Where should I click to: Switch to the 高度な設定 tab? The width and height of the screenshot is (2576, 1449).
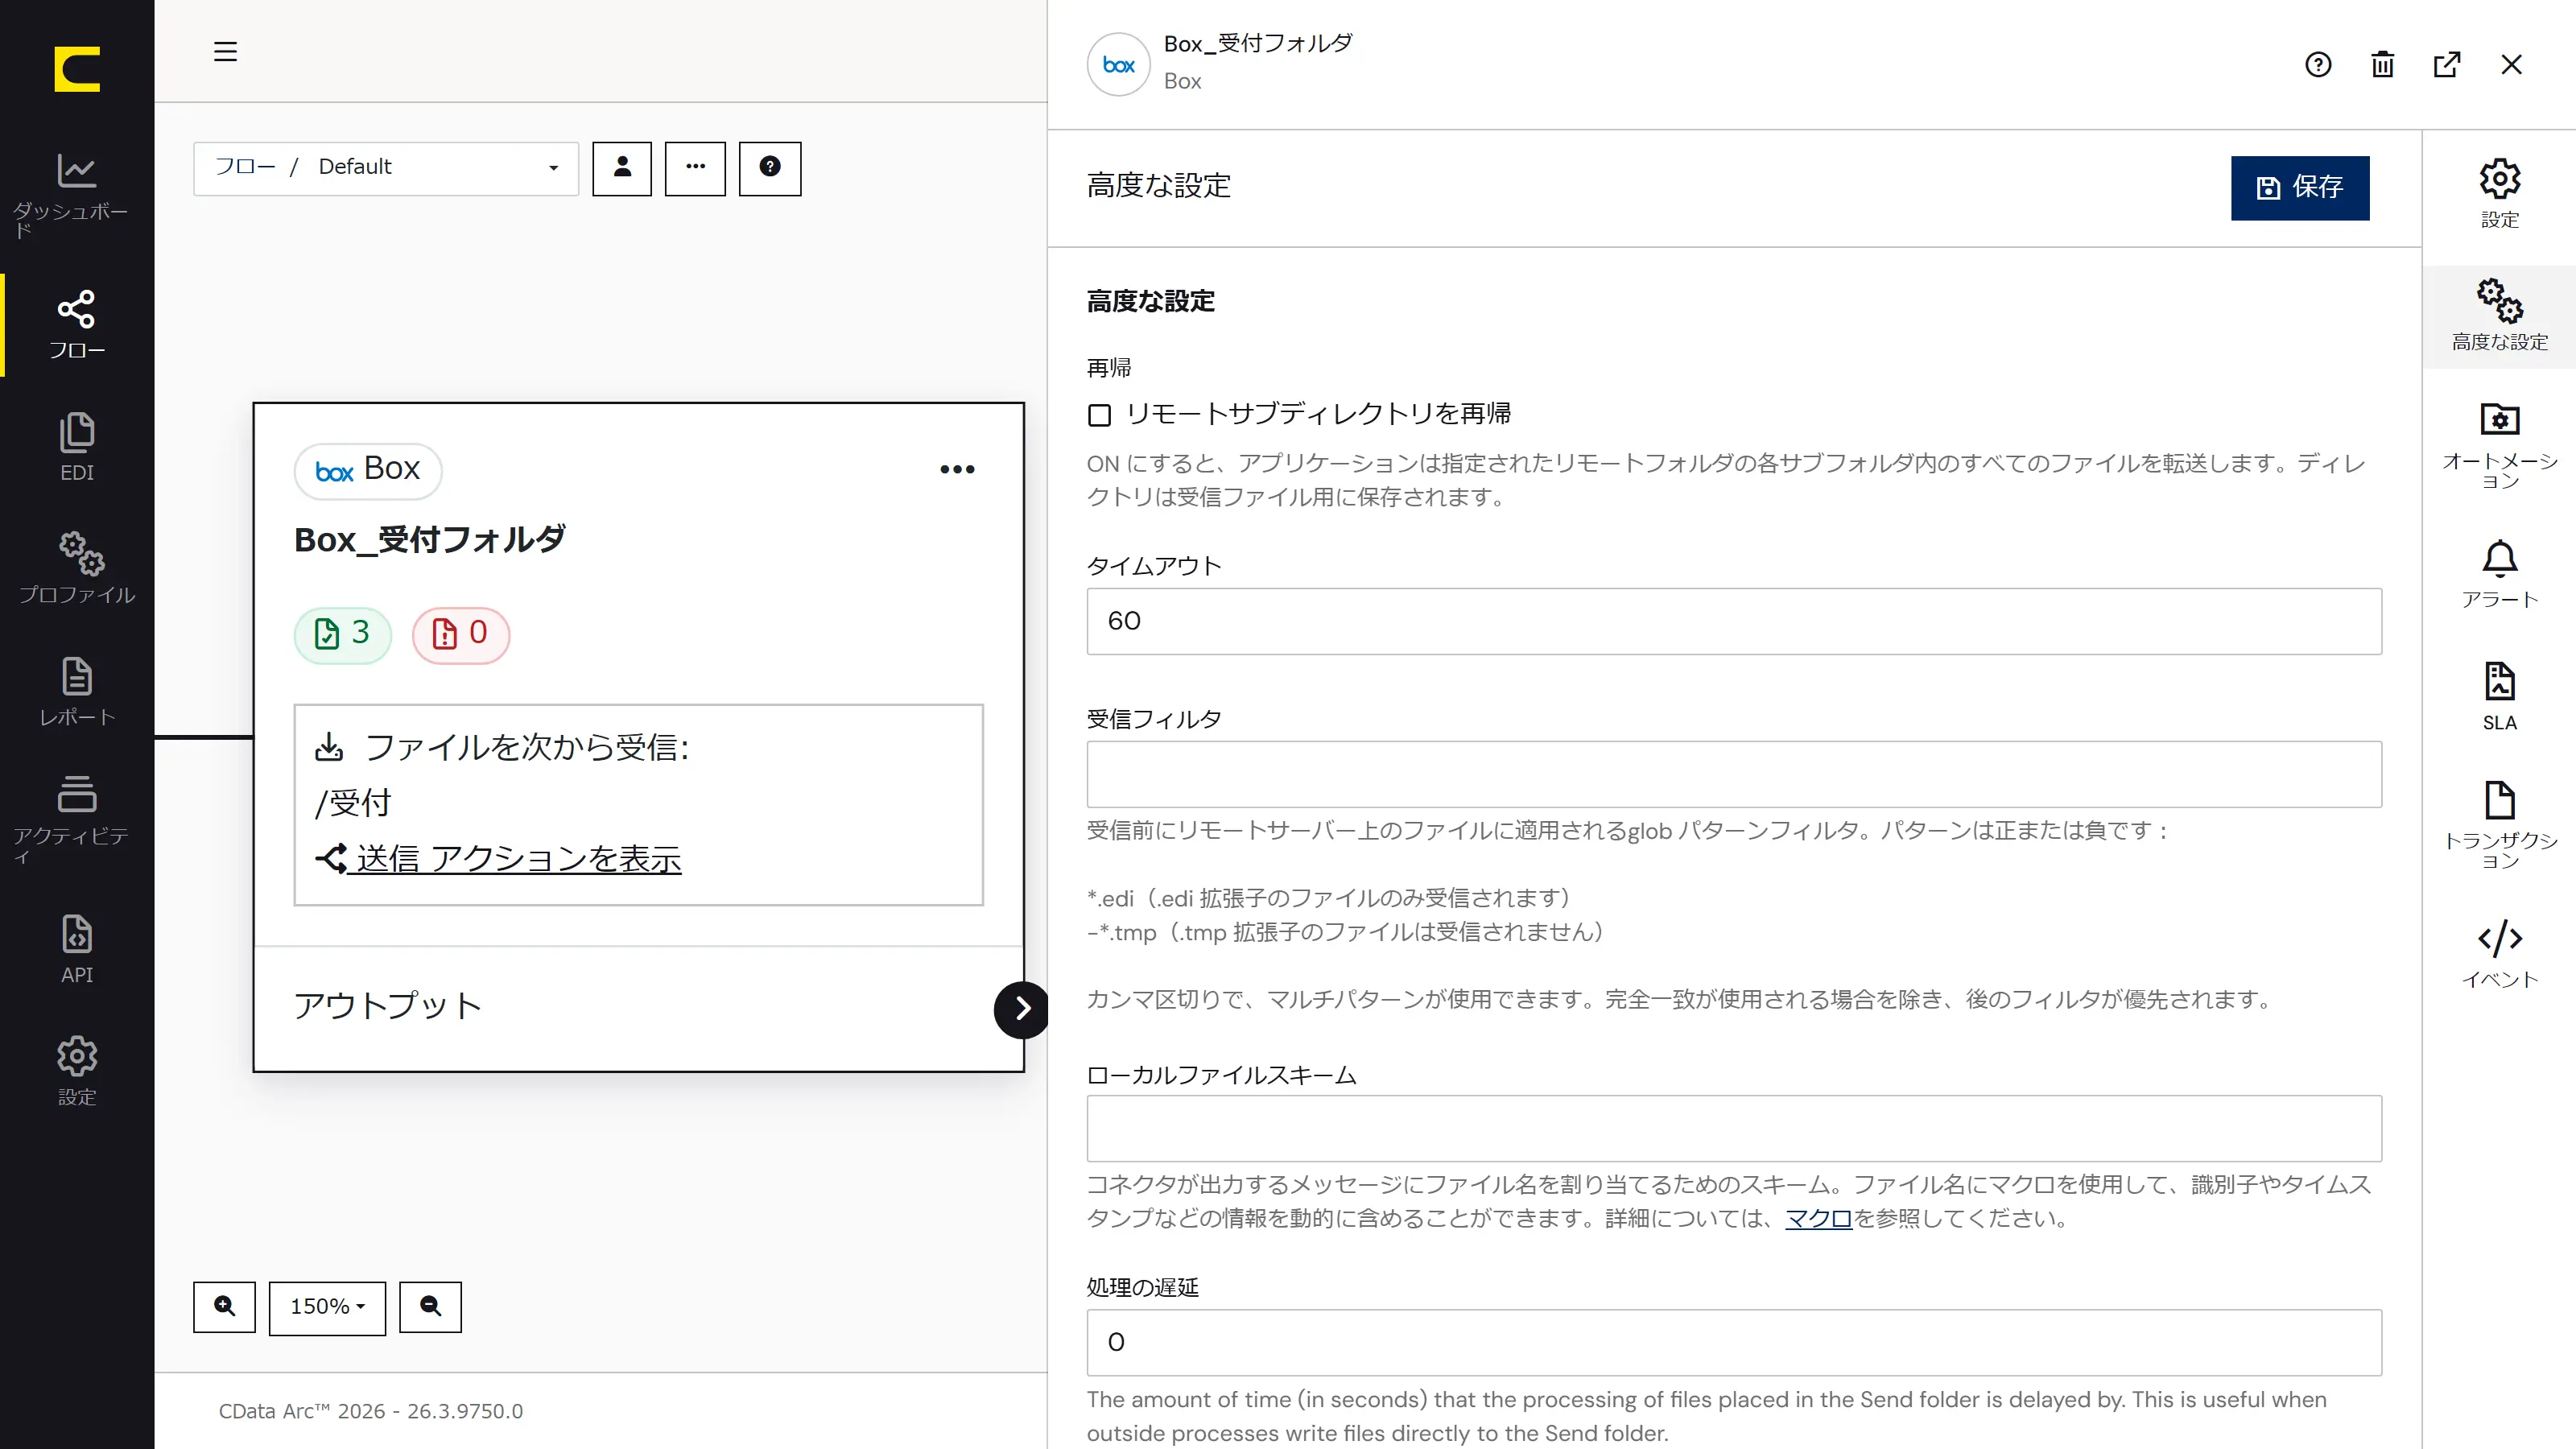tap(2499, 316)
